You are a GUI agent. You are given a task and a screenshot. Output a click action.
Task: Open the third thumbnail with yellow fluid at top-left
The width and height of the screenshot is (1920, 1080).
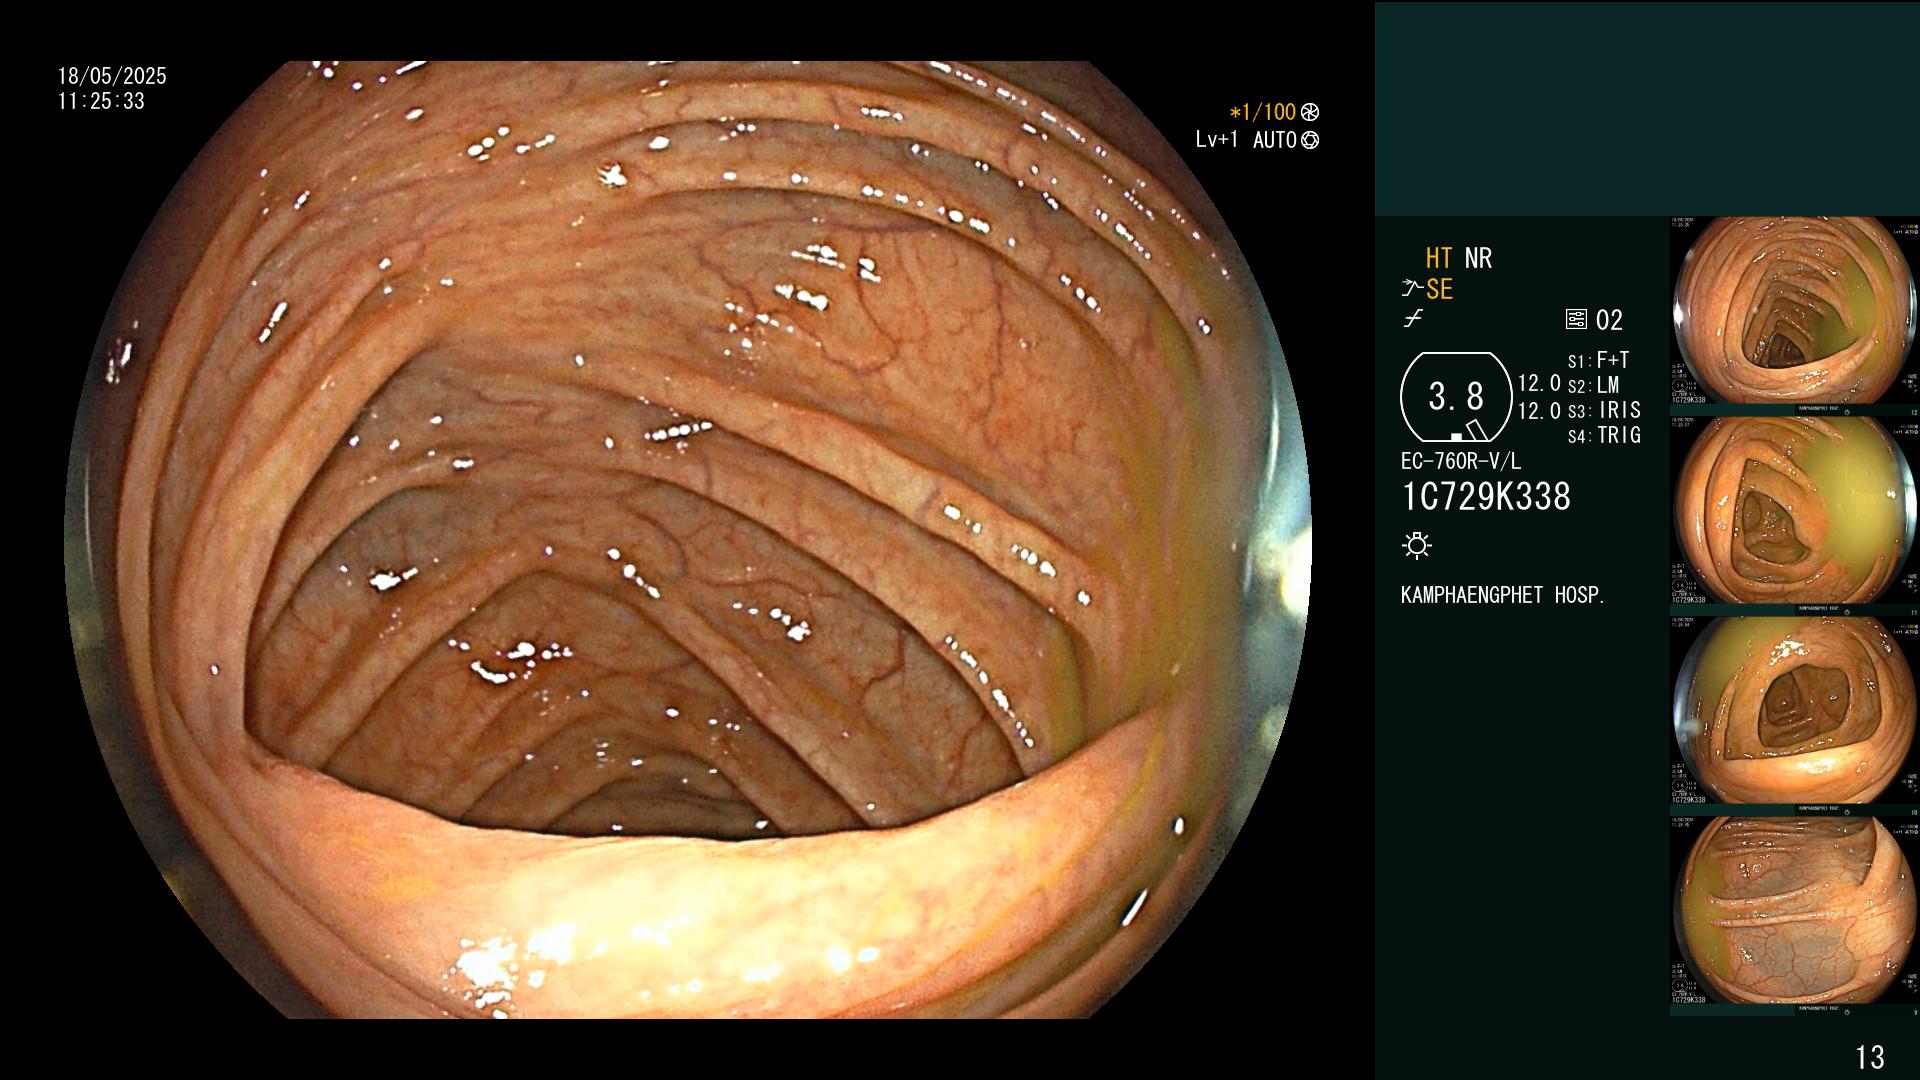pos(1795,716)
